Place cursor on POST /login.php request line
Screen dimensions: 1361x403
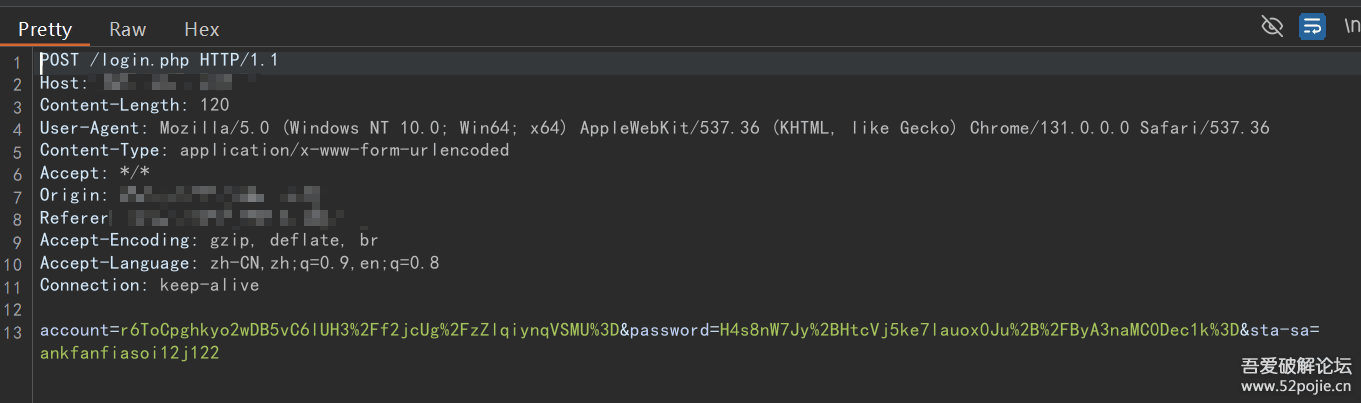160,60
